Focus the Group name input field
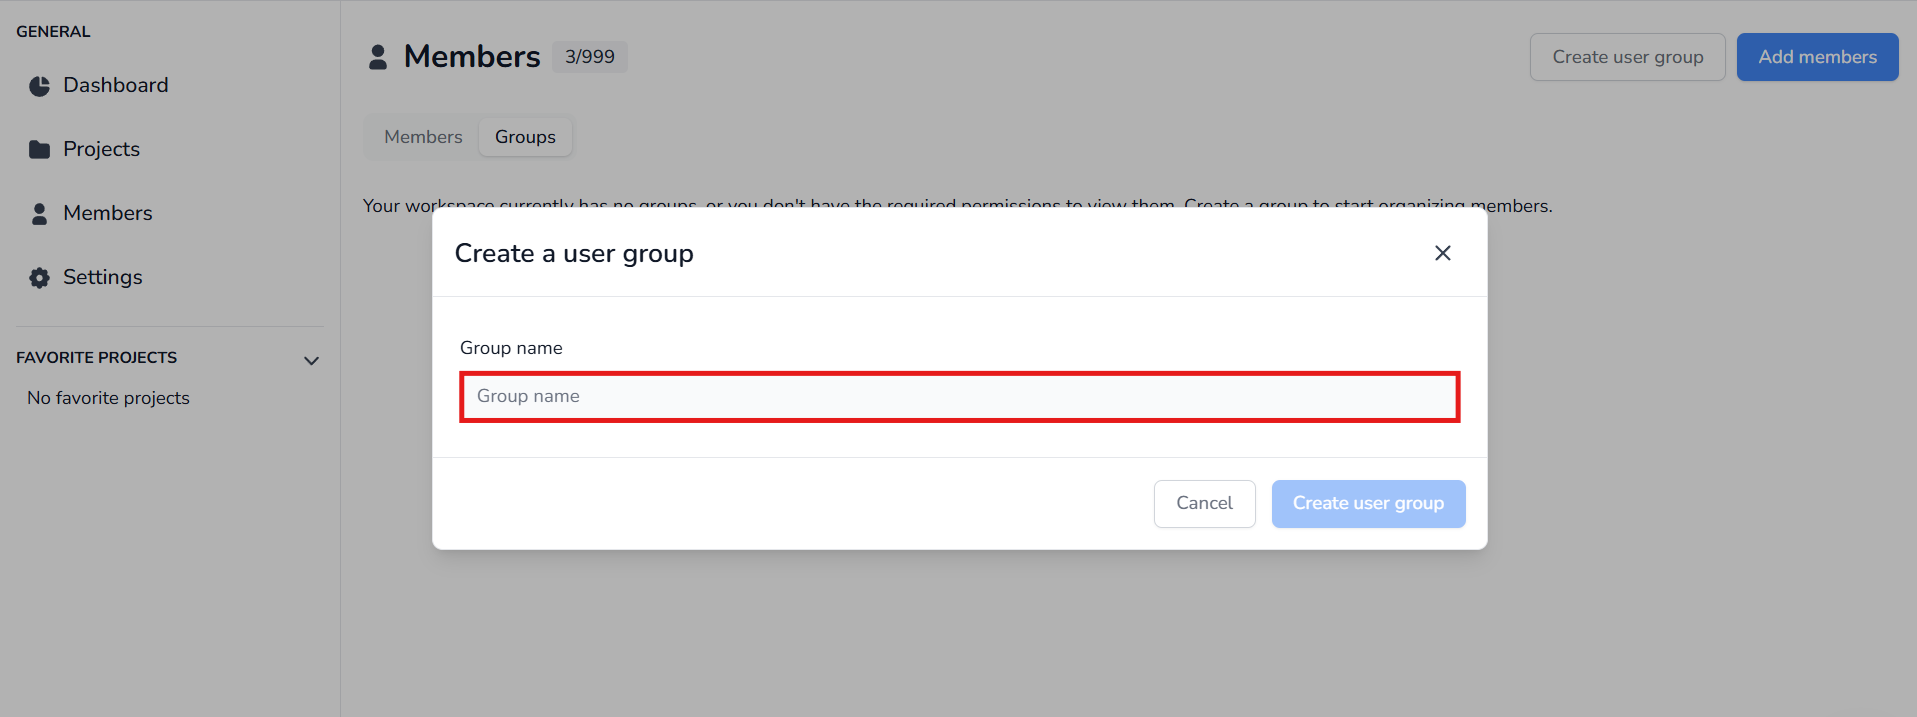This screenshot has width=1917, height=717. (x=959, y=397)
